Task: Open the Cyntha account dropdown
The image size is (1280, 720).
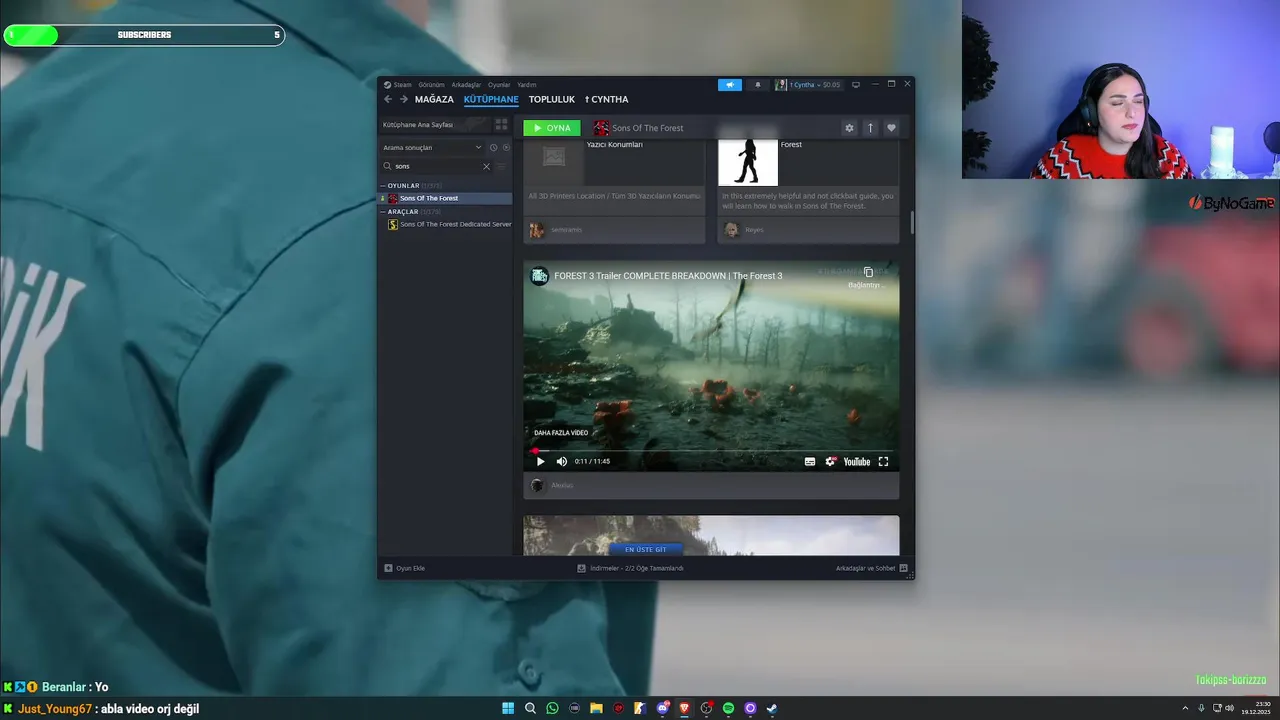Action: click(809, 85)
